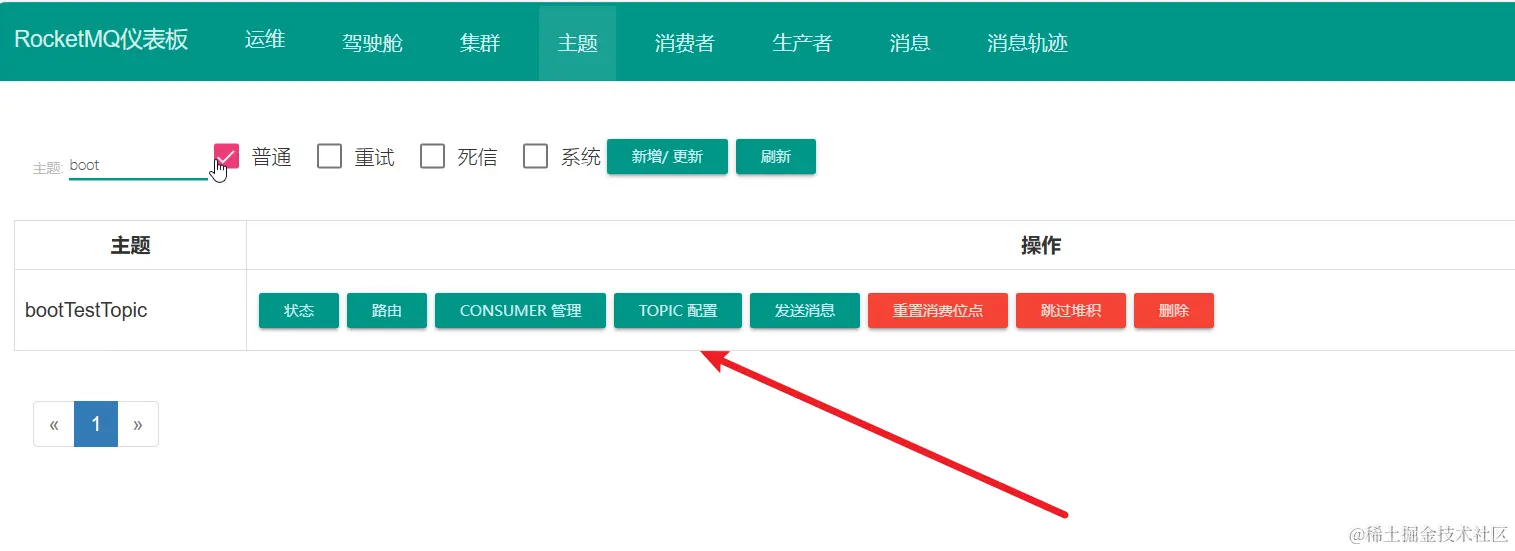1515x551 pixels.
Task: Open the 驾驶舱 nav tab
Action: [x=372, y=43]
